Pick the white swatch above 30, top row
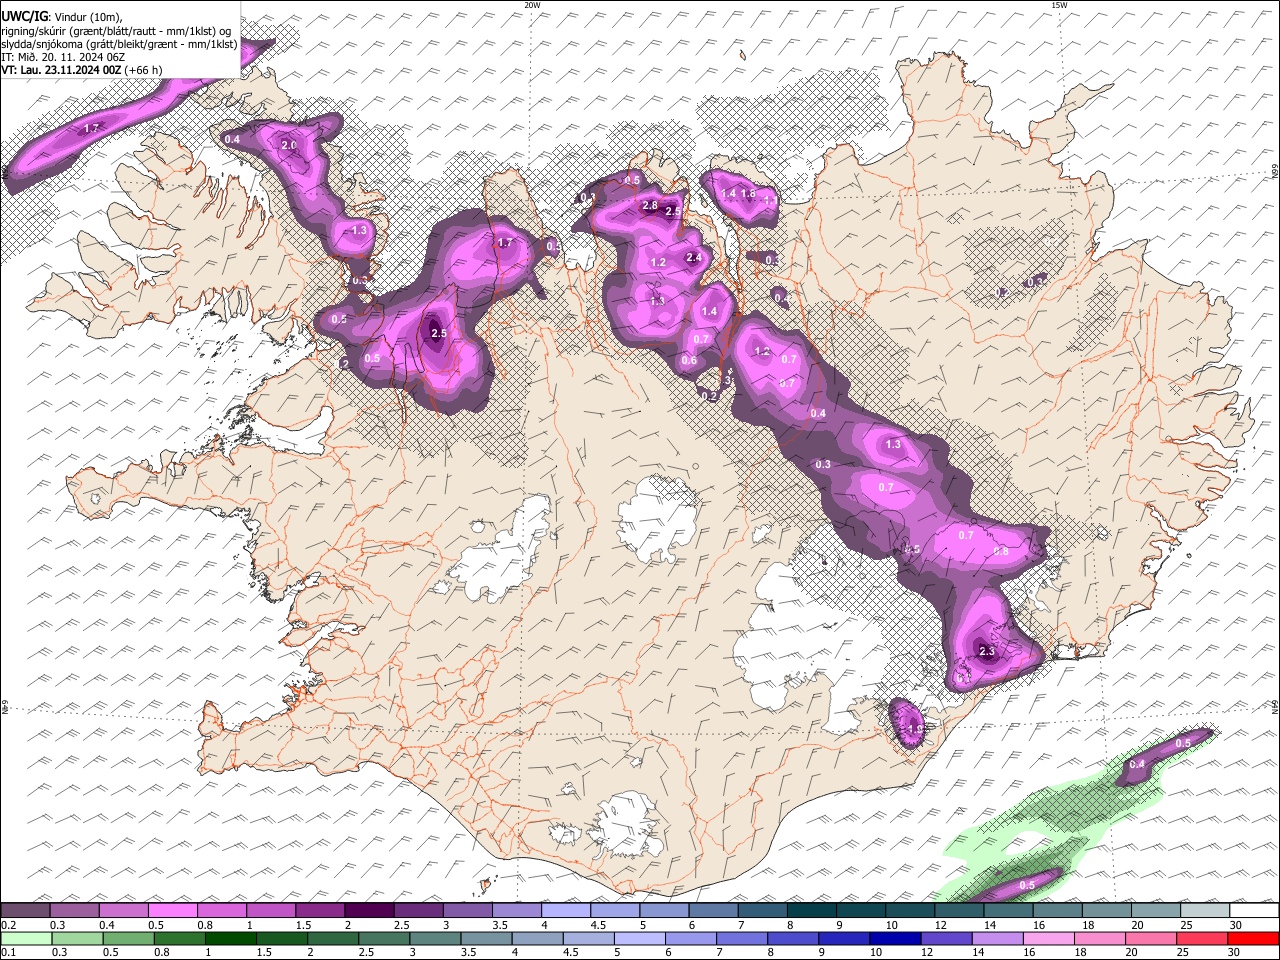Screen dimensions: 1280x960 [x=1255, y=911]
